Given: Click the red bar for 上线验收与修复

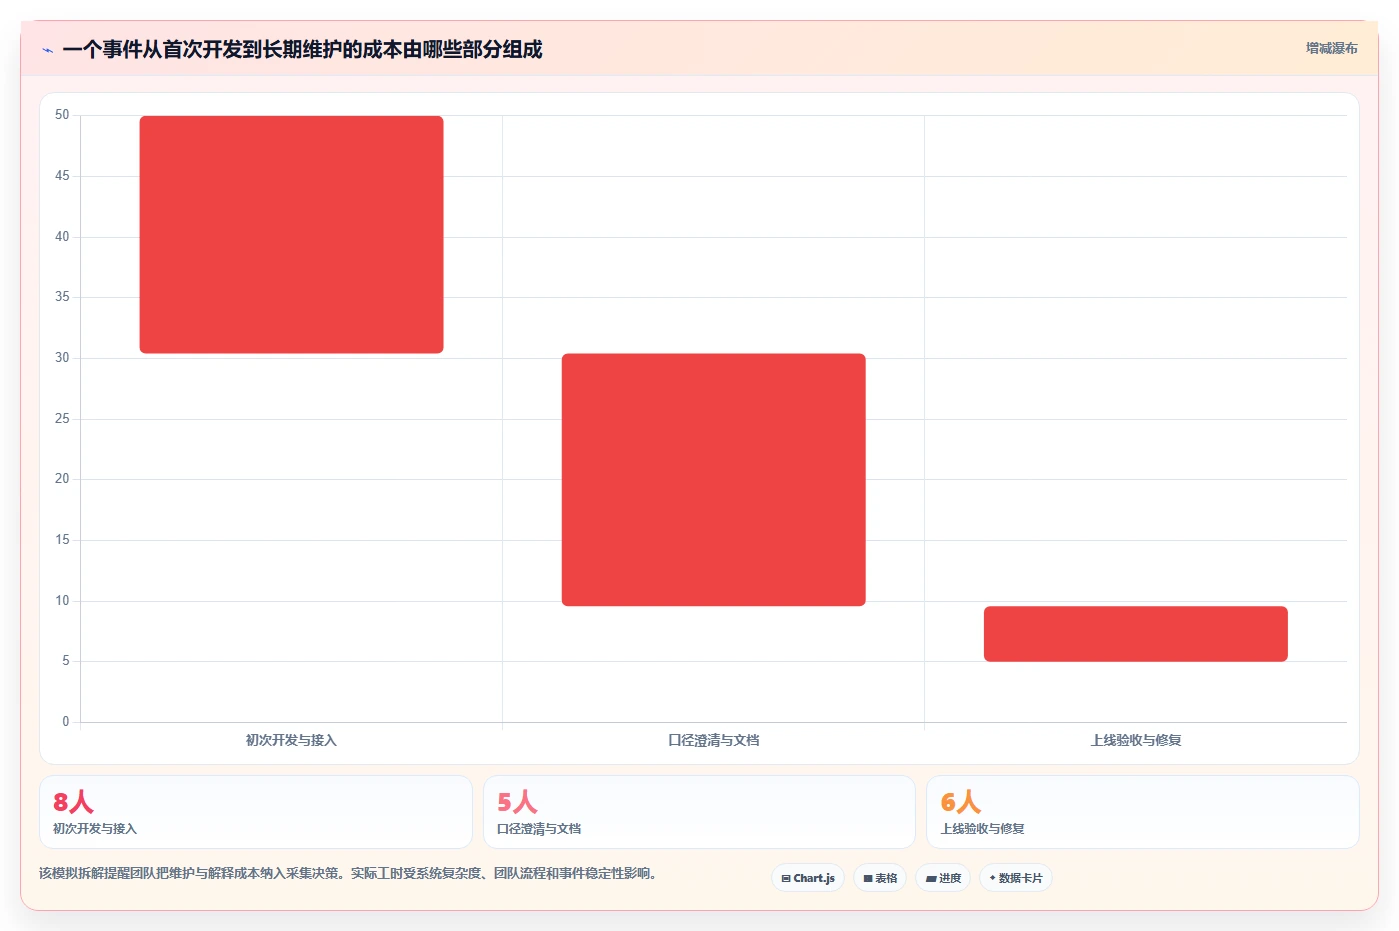Looking at the screenshot, I should click(1135, 634).
